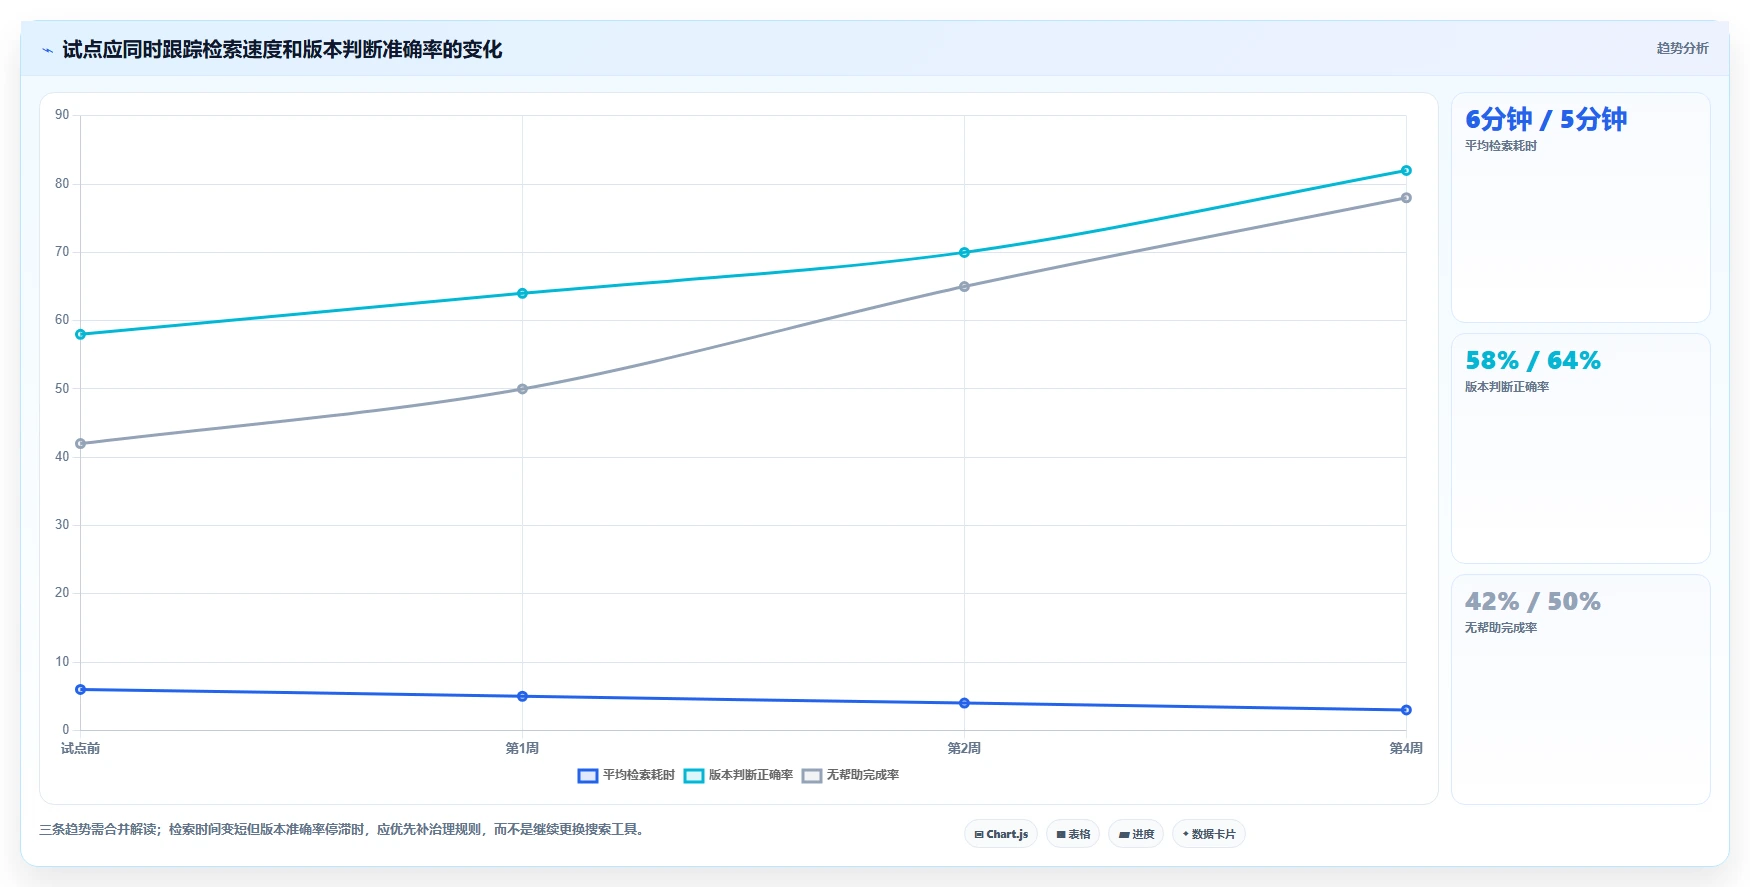Click the 试点前 x-axis label
The height and width of the screenshot is (887, 1750).
point(80,748)
